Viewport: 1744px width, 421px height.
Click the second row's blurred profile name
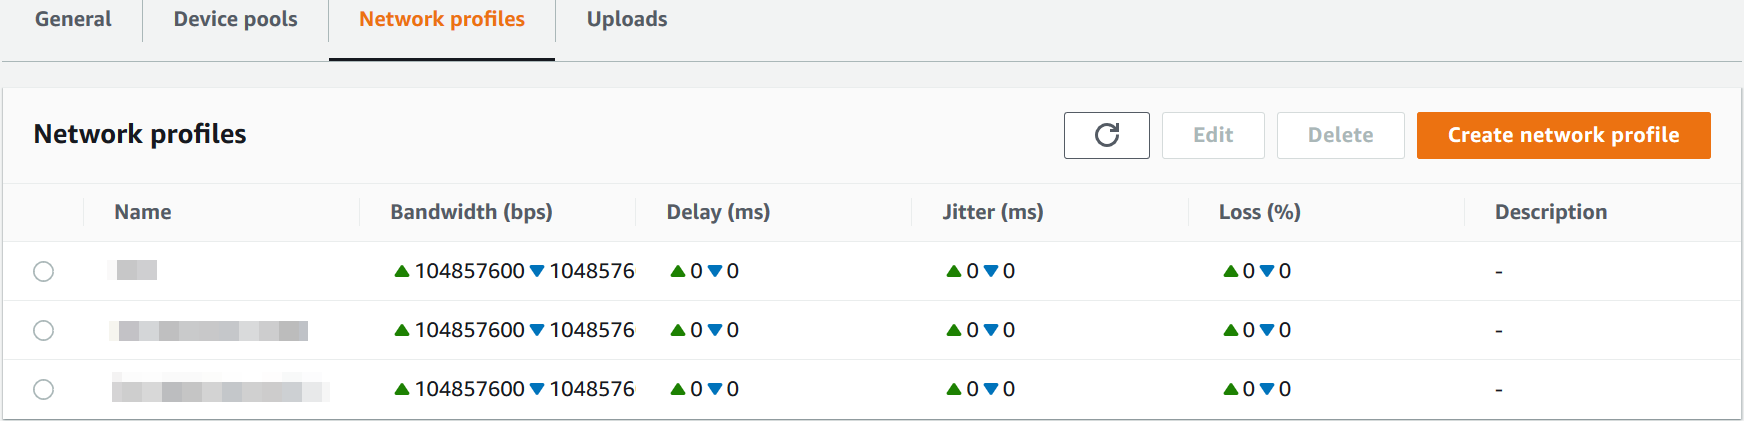pos(213,330)
